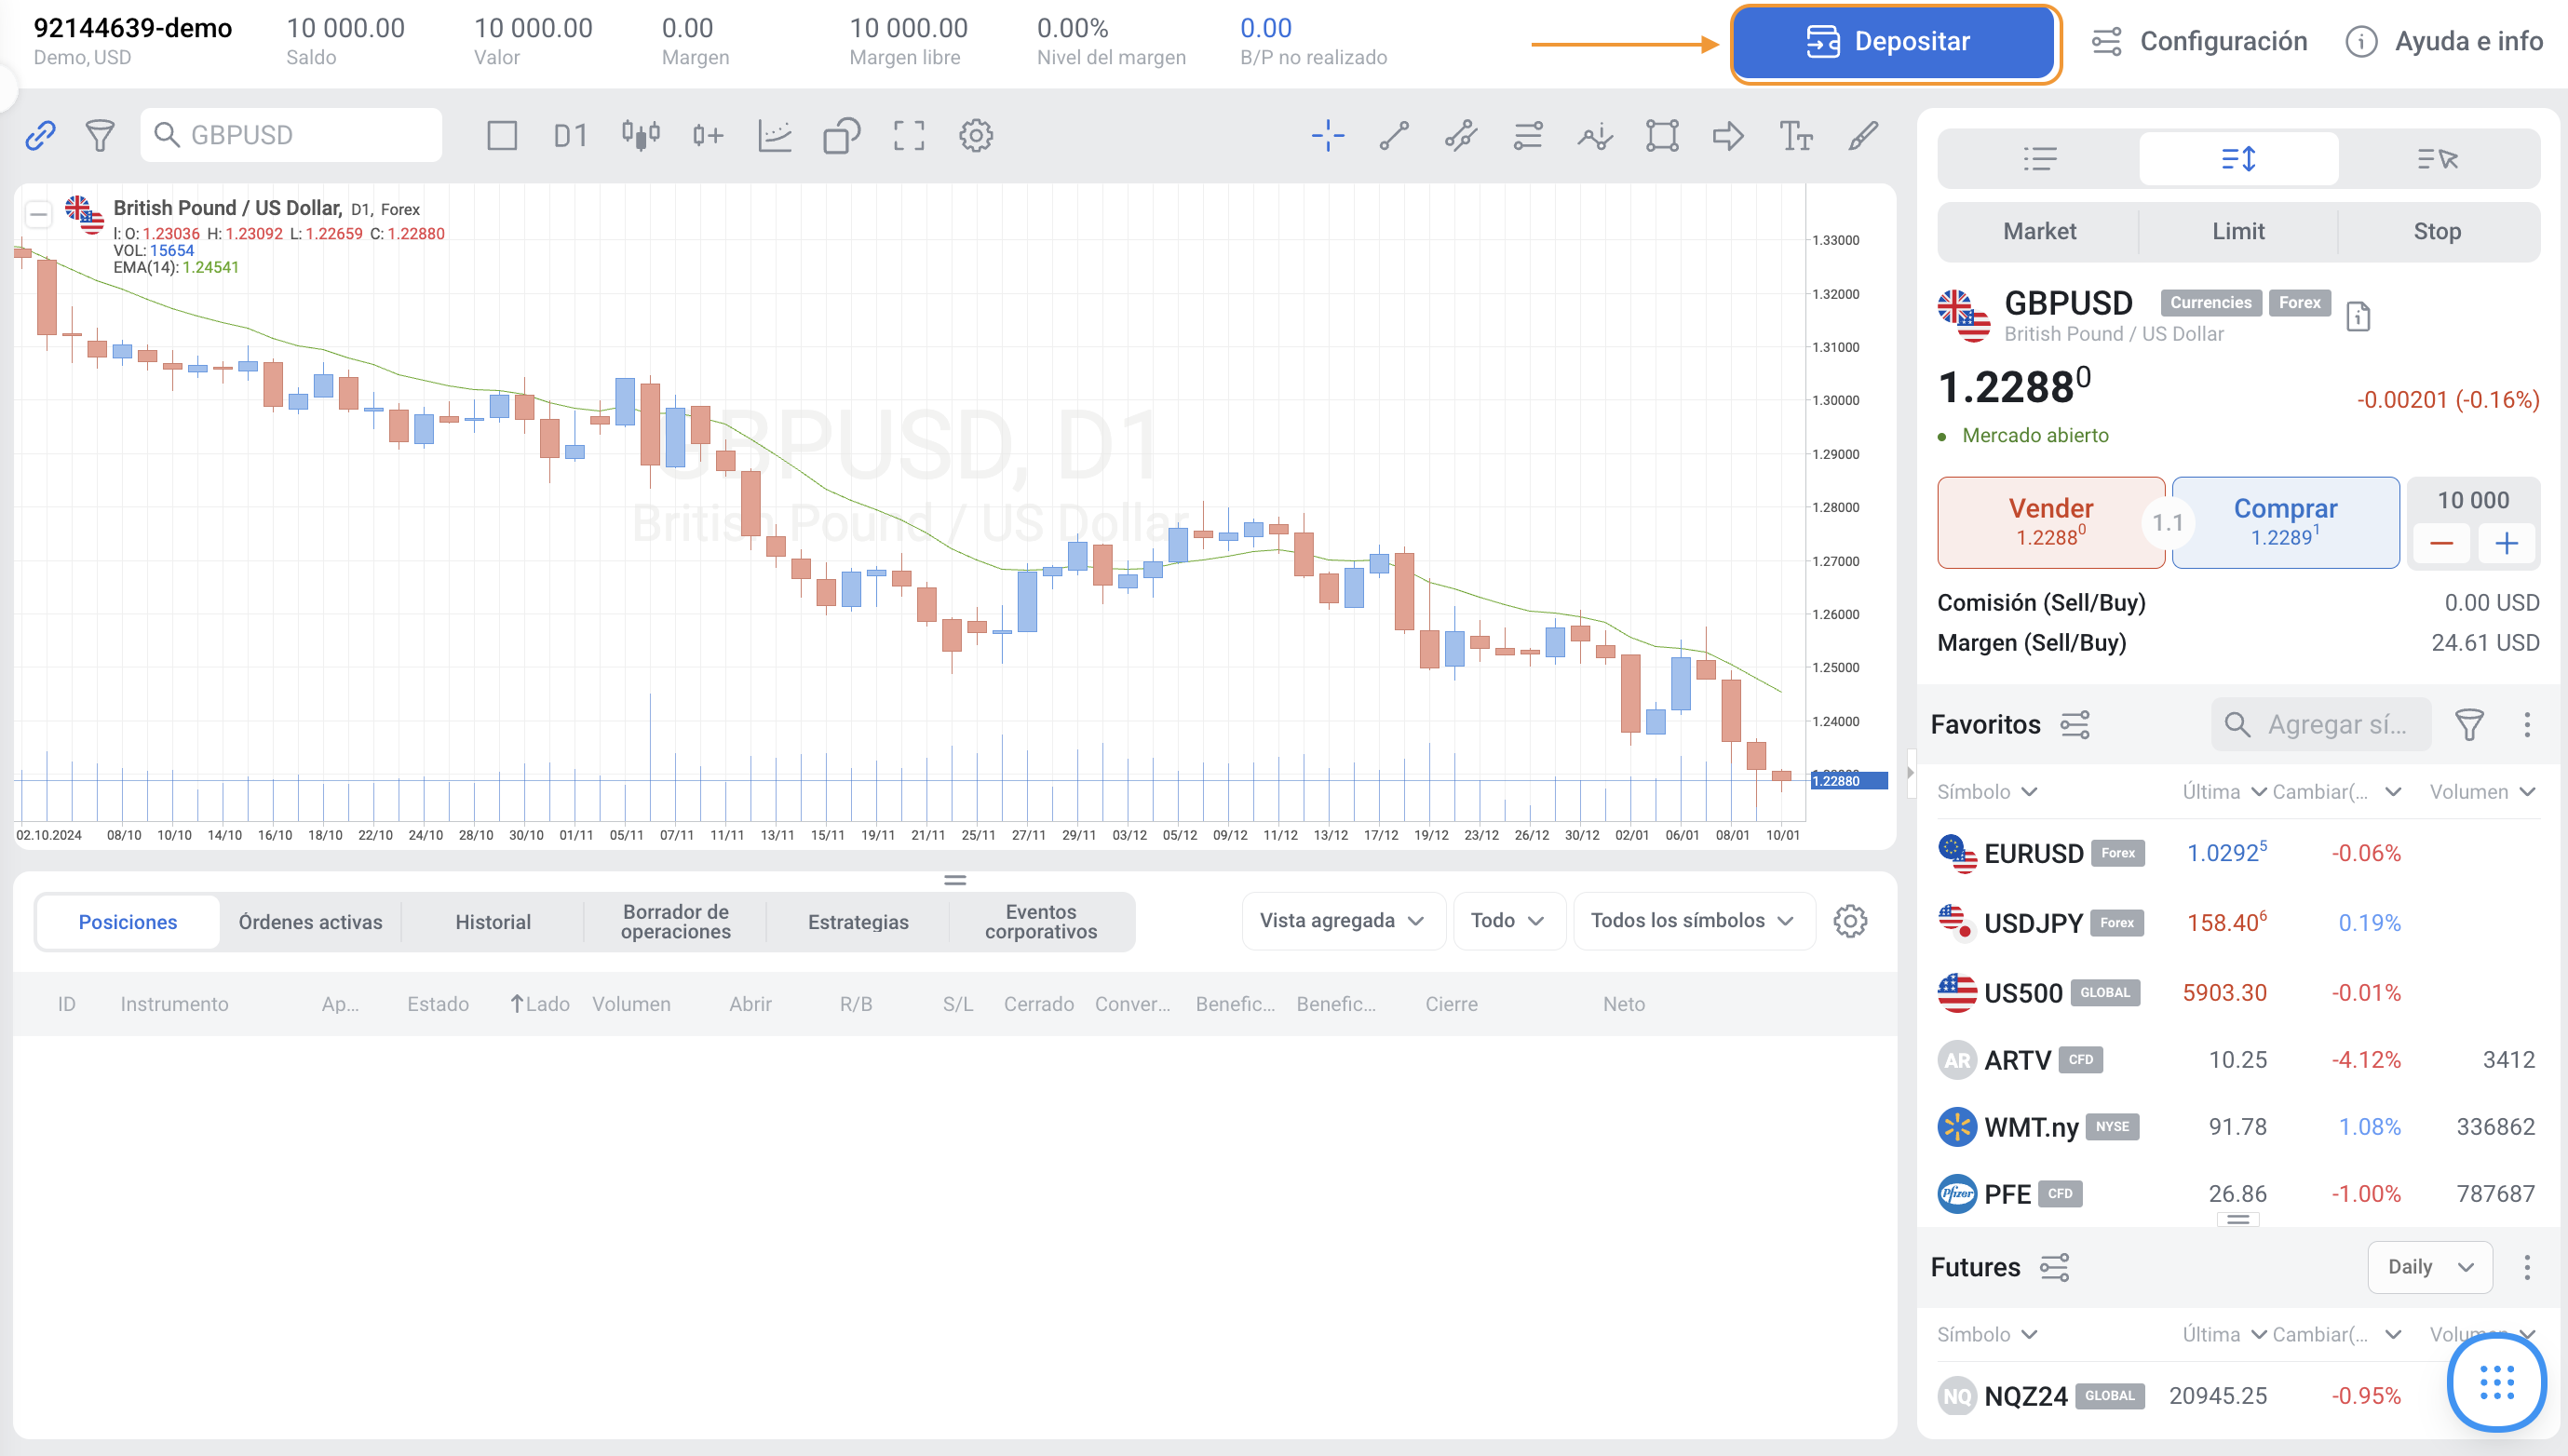Switch to Stop order type
2568x1456 pixels.
pos(2436,231)
